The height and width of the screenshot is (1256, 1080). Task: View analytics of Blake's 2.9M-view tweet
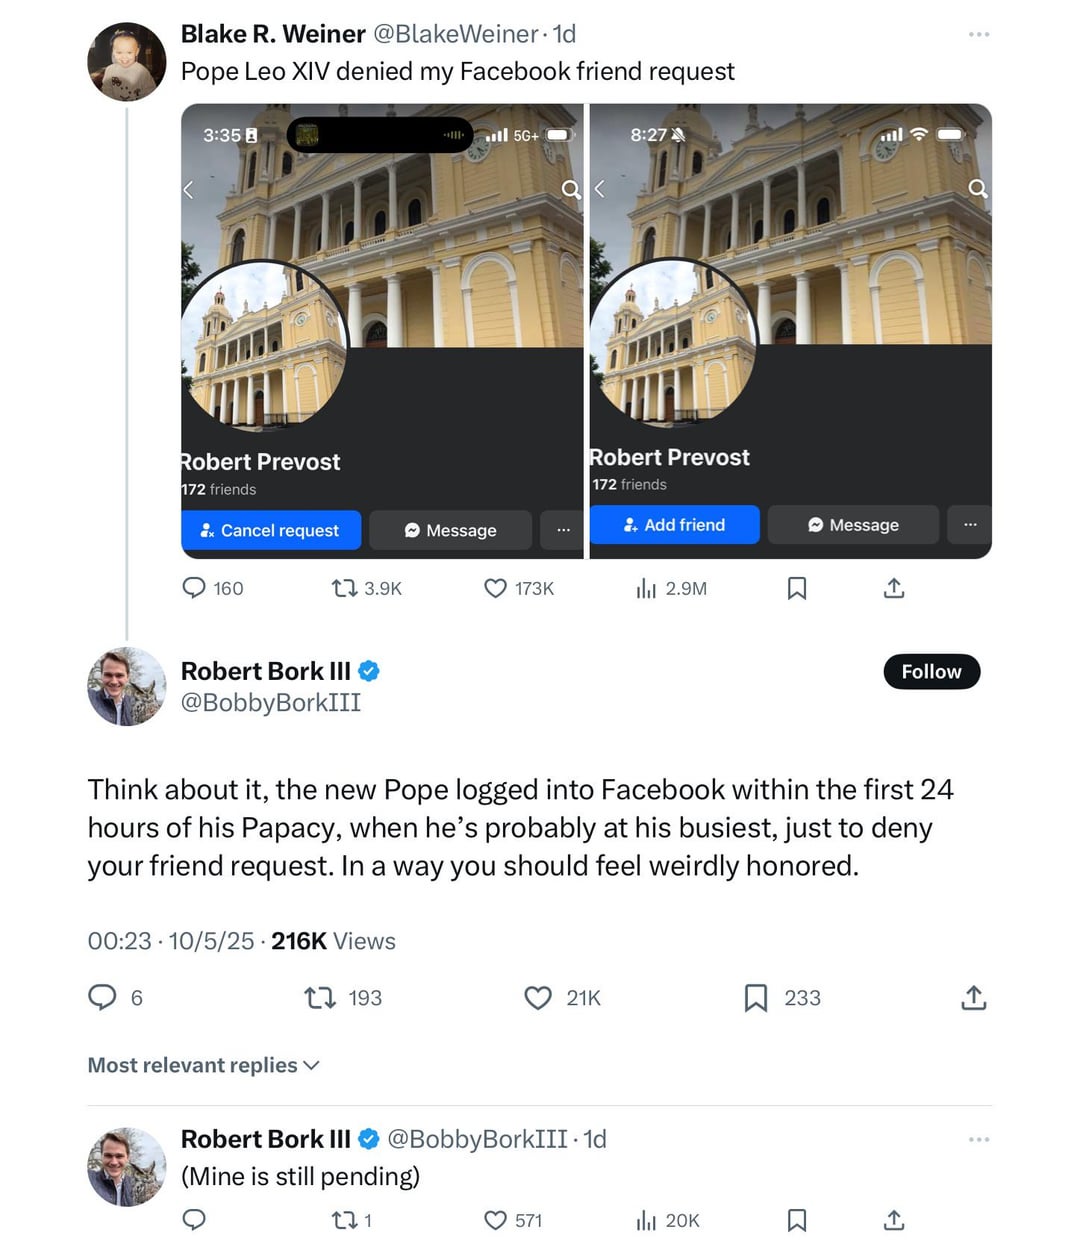647,589
